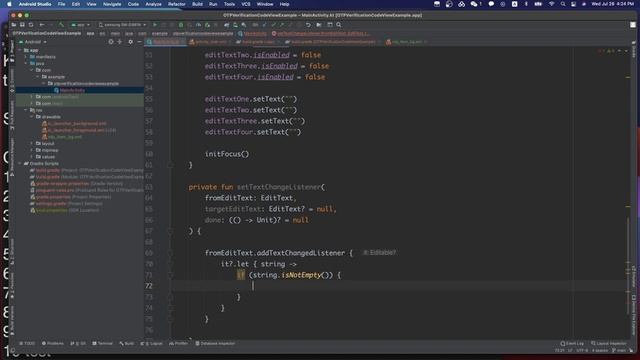Switch to the MainActivity.kt editor tab
640x360 pixels.
[166, 42]
